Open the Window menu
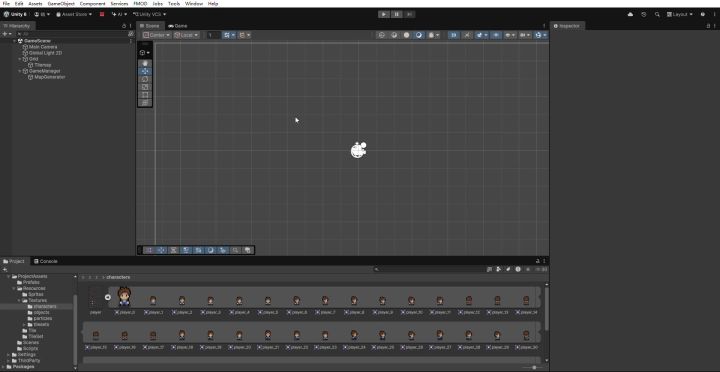The height and width of the screenshot is (372, 720). click(x=194, y=3)
